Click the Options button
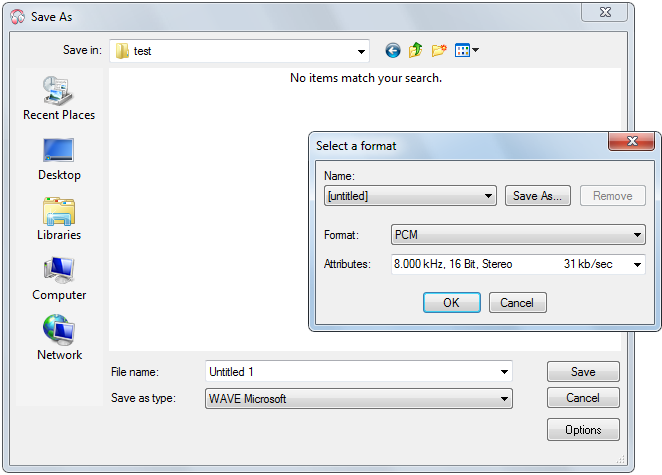Screen dimensions: 662x475 pos(583,430)
